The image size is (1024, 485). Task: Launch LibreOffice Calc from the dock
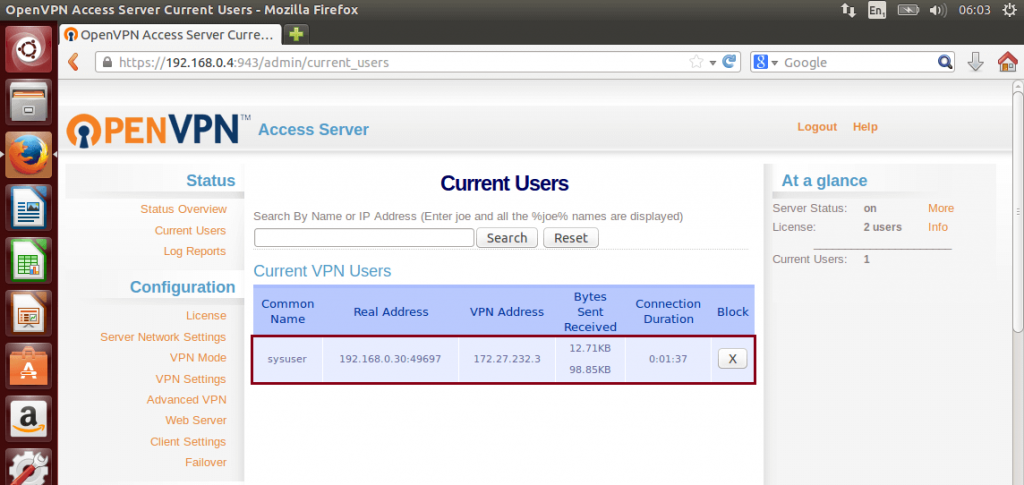tap(29, 260)
